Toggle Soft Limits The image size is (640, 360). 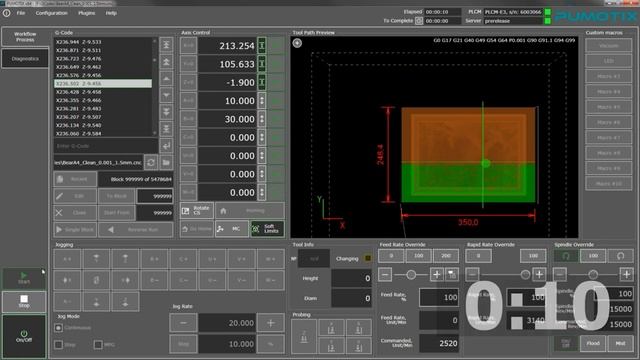pyautogui.click(x=267, y=229)
